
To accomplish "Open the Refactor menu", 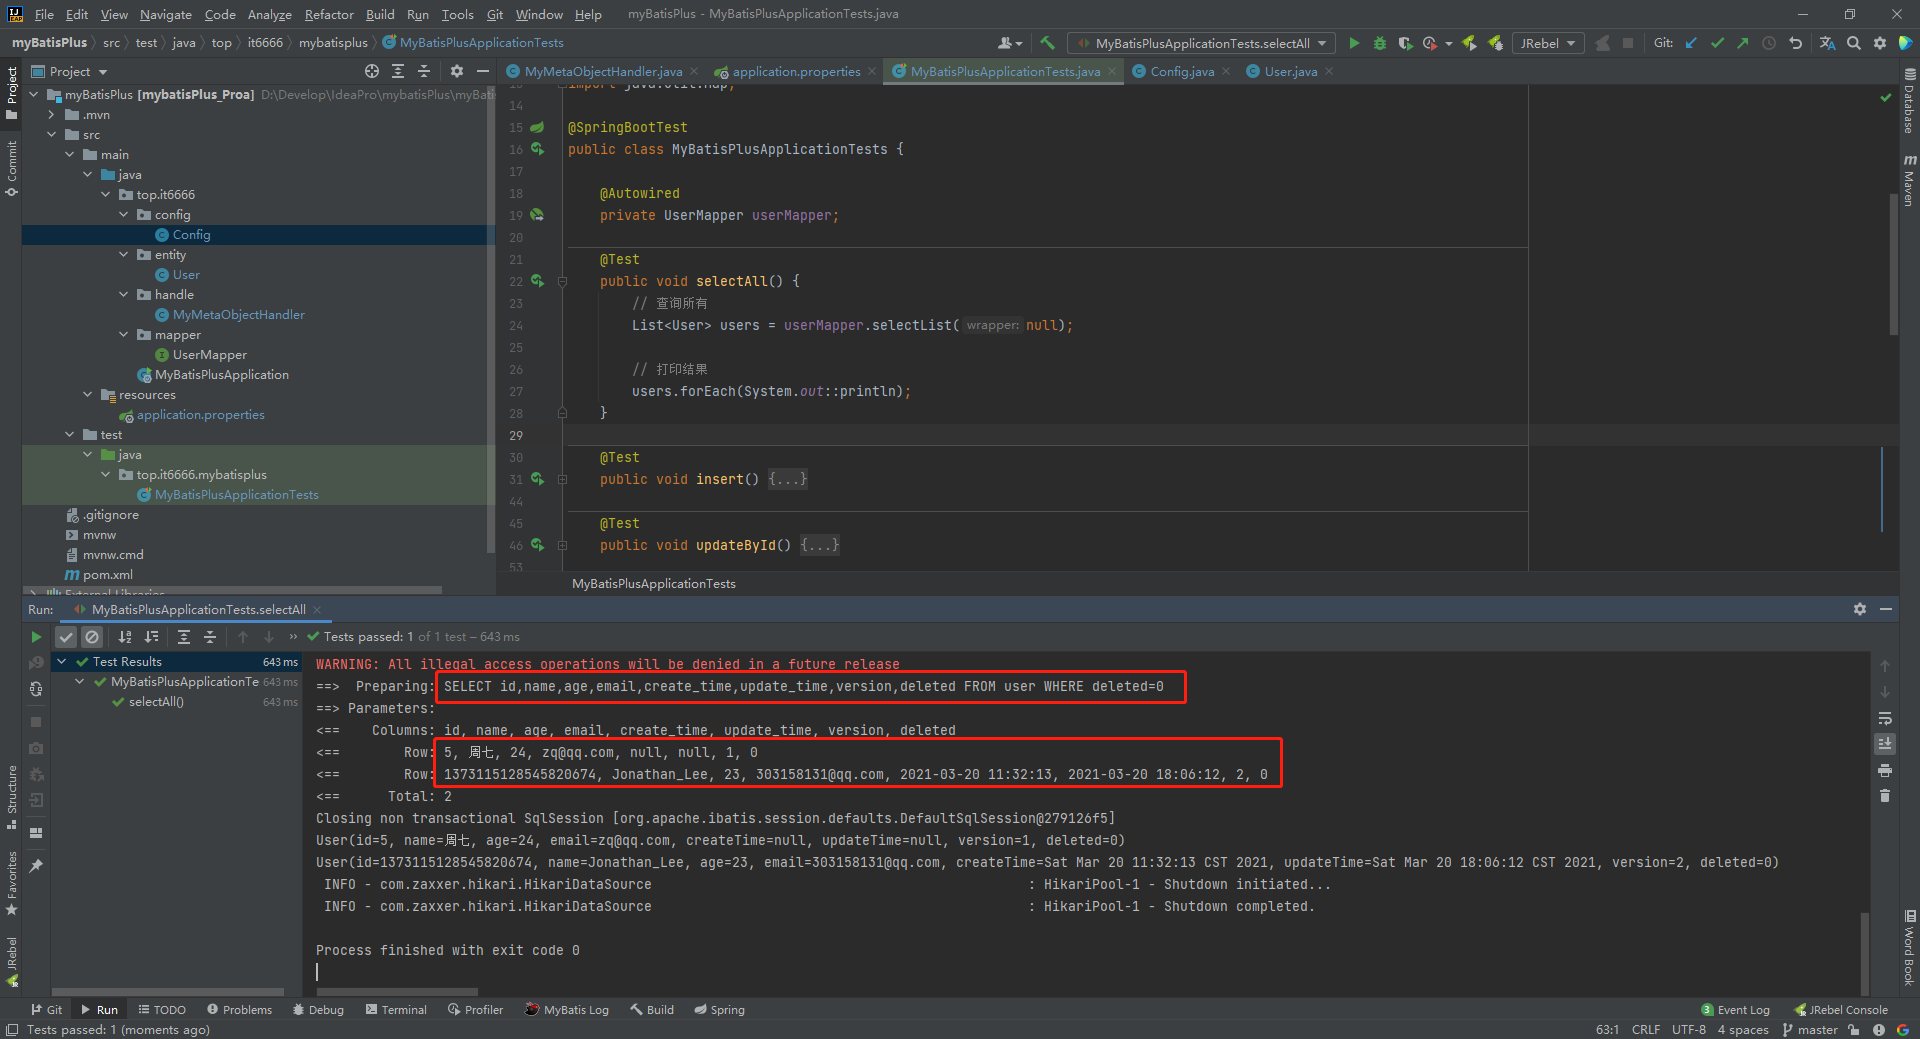I will (x=329, y=14).
